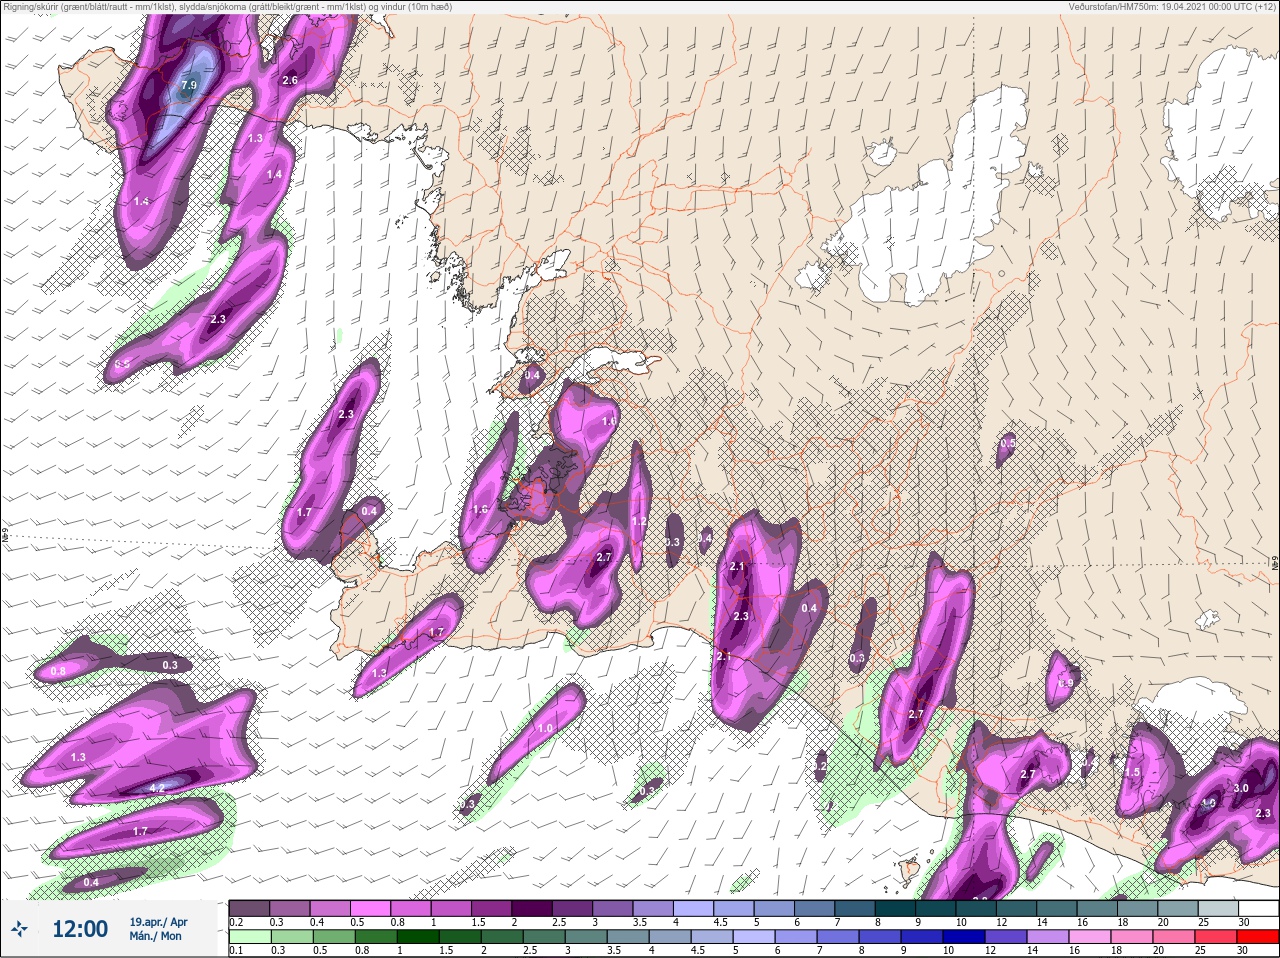
Task: Click the 0.8 precipitation value on the map
Action: tap(58, 671)
